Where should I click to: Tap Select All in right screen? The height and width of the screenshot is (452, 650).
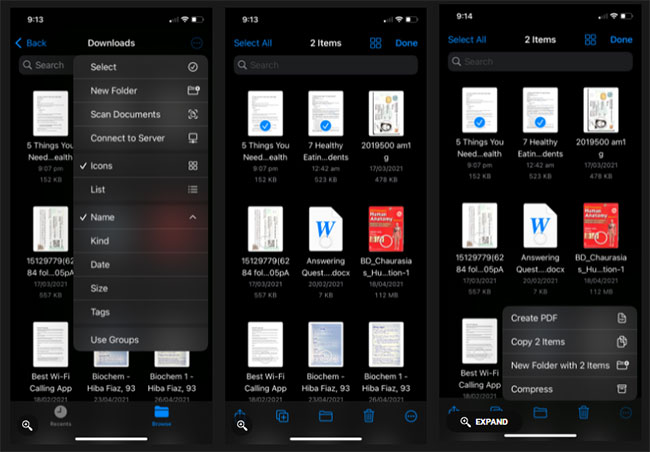467,39
